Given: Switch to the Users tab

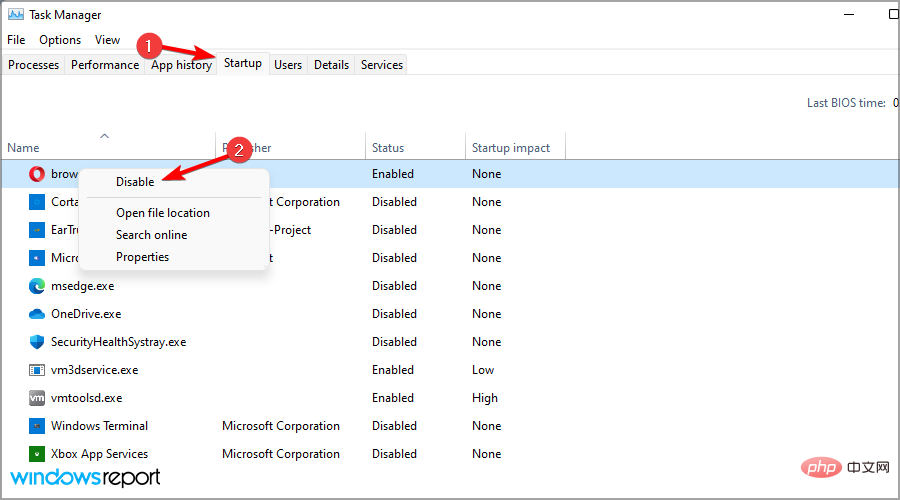Looking at the screenshot, I should tap(288, 65).
